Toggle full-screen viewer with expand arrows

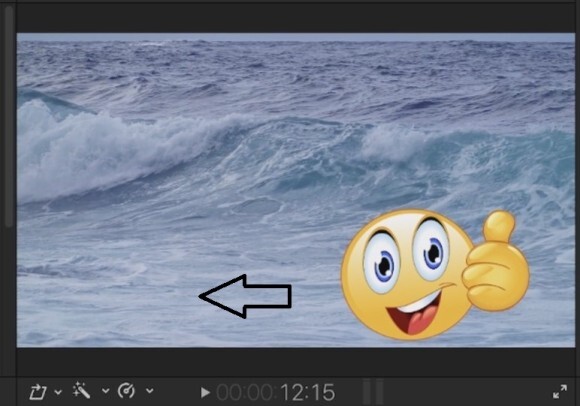point(560,392)
